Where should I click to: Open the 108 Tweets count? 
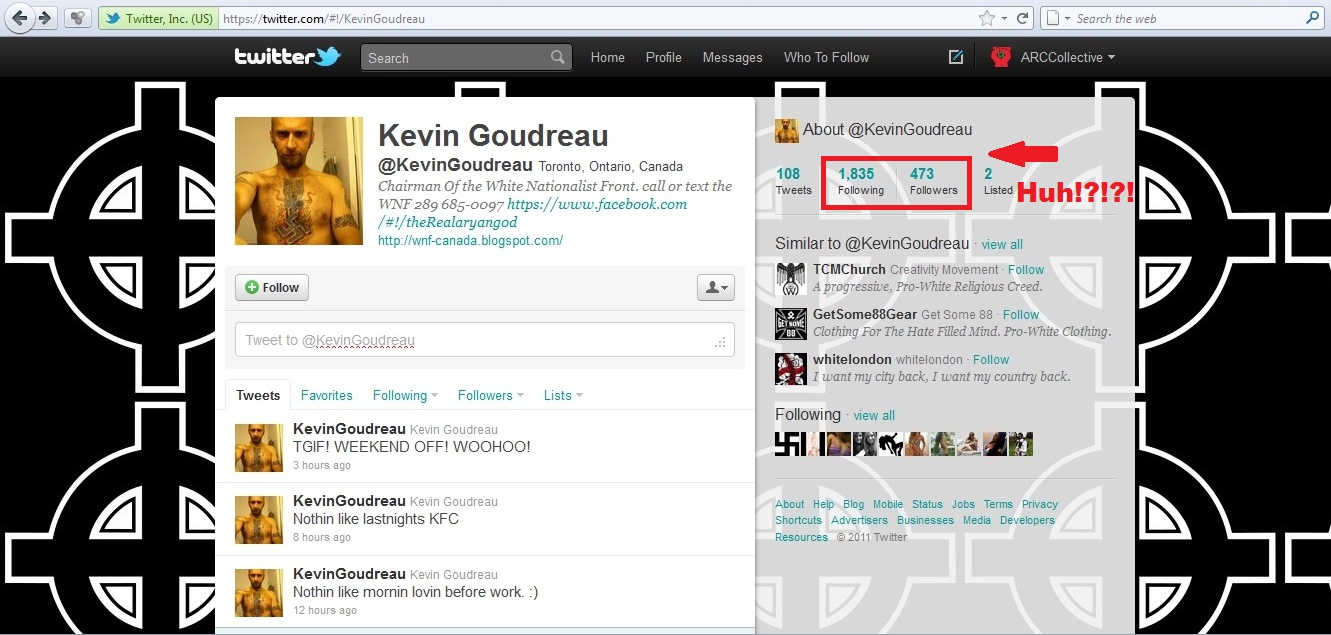(794, 181)
